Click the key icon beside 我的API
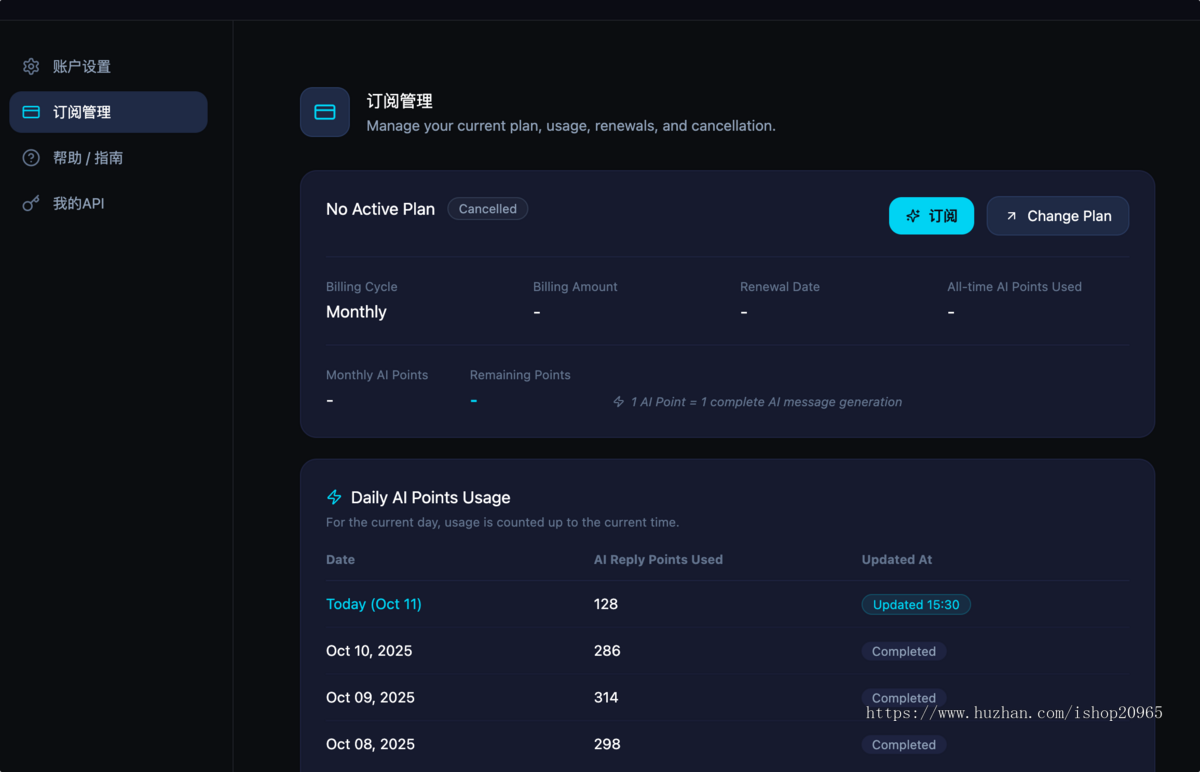Viewport: 1200px width, 772px height. pos(31,204)
